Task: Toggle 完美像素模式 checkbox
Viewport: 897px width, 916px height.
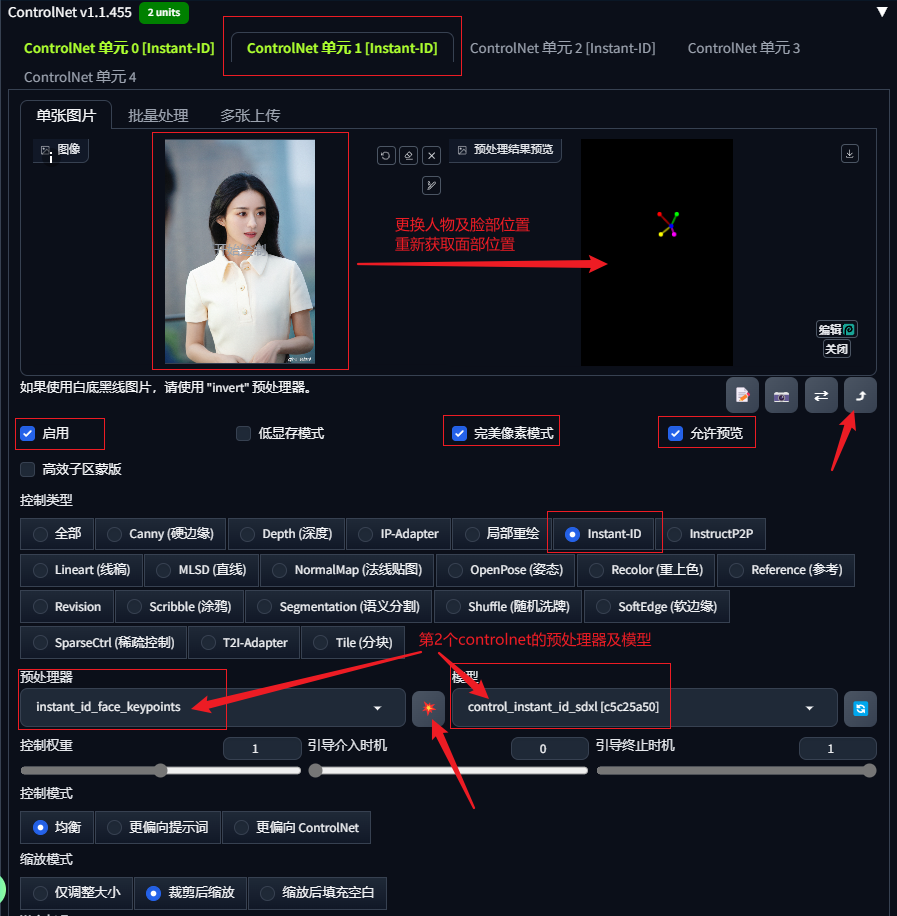Action: pyautogui.click(x=459, y=433)
